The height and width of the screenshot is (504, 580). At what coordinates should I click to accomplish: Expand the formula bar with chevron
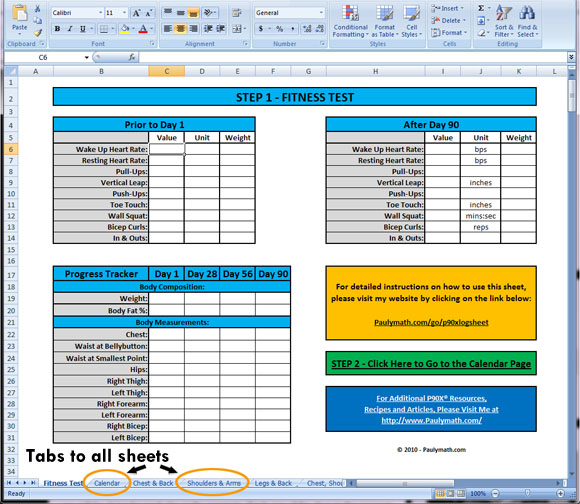point(571,57)
